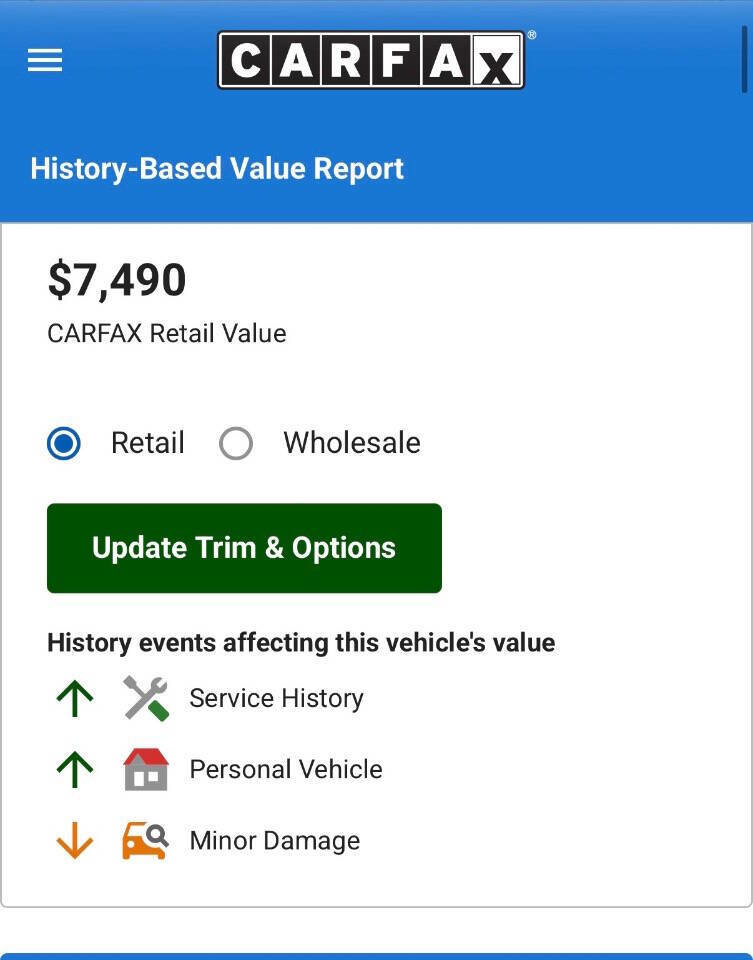Click the CARFAX logo
The width and height of the screenshot is (753, 960).
tap(372, 61)
